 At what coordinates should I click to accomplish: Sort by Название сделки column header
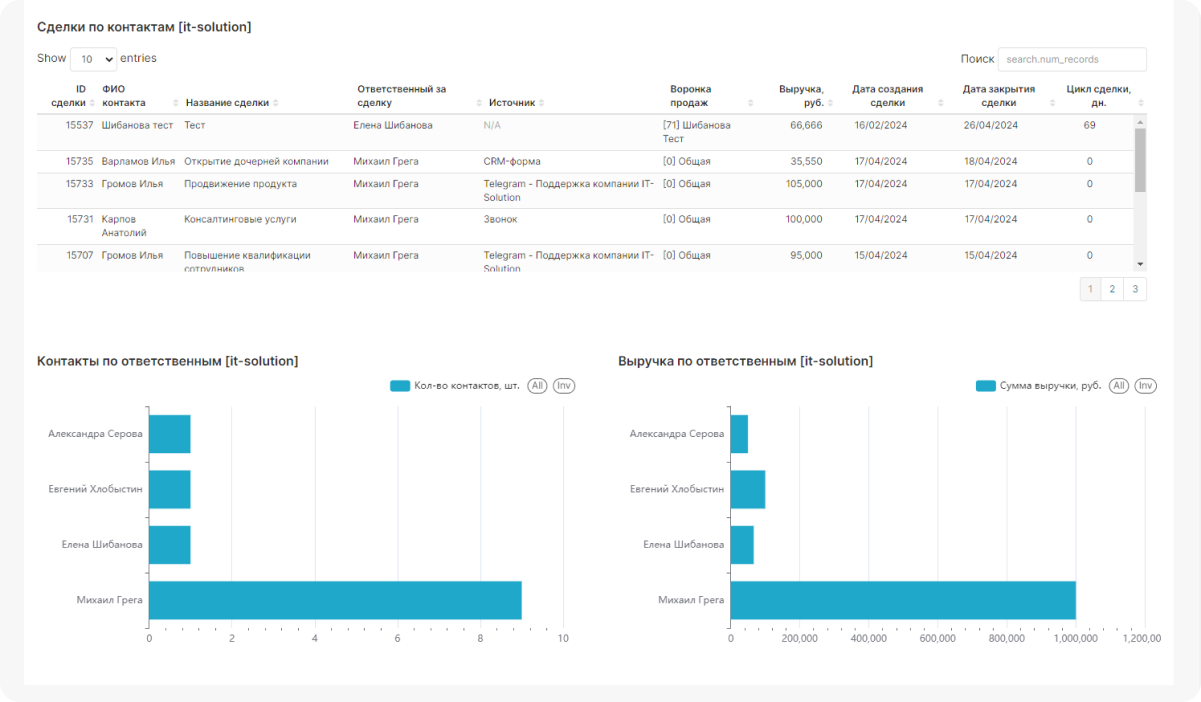(232, 103)
